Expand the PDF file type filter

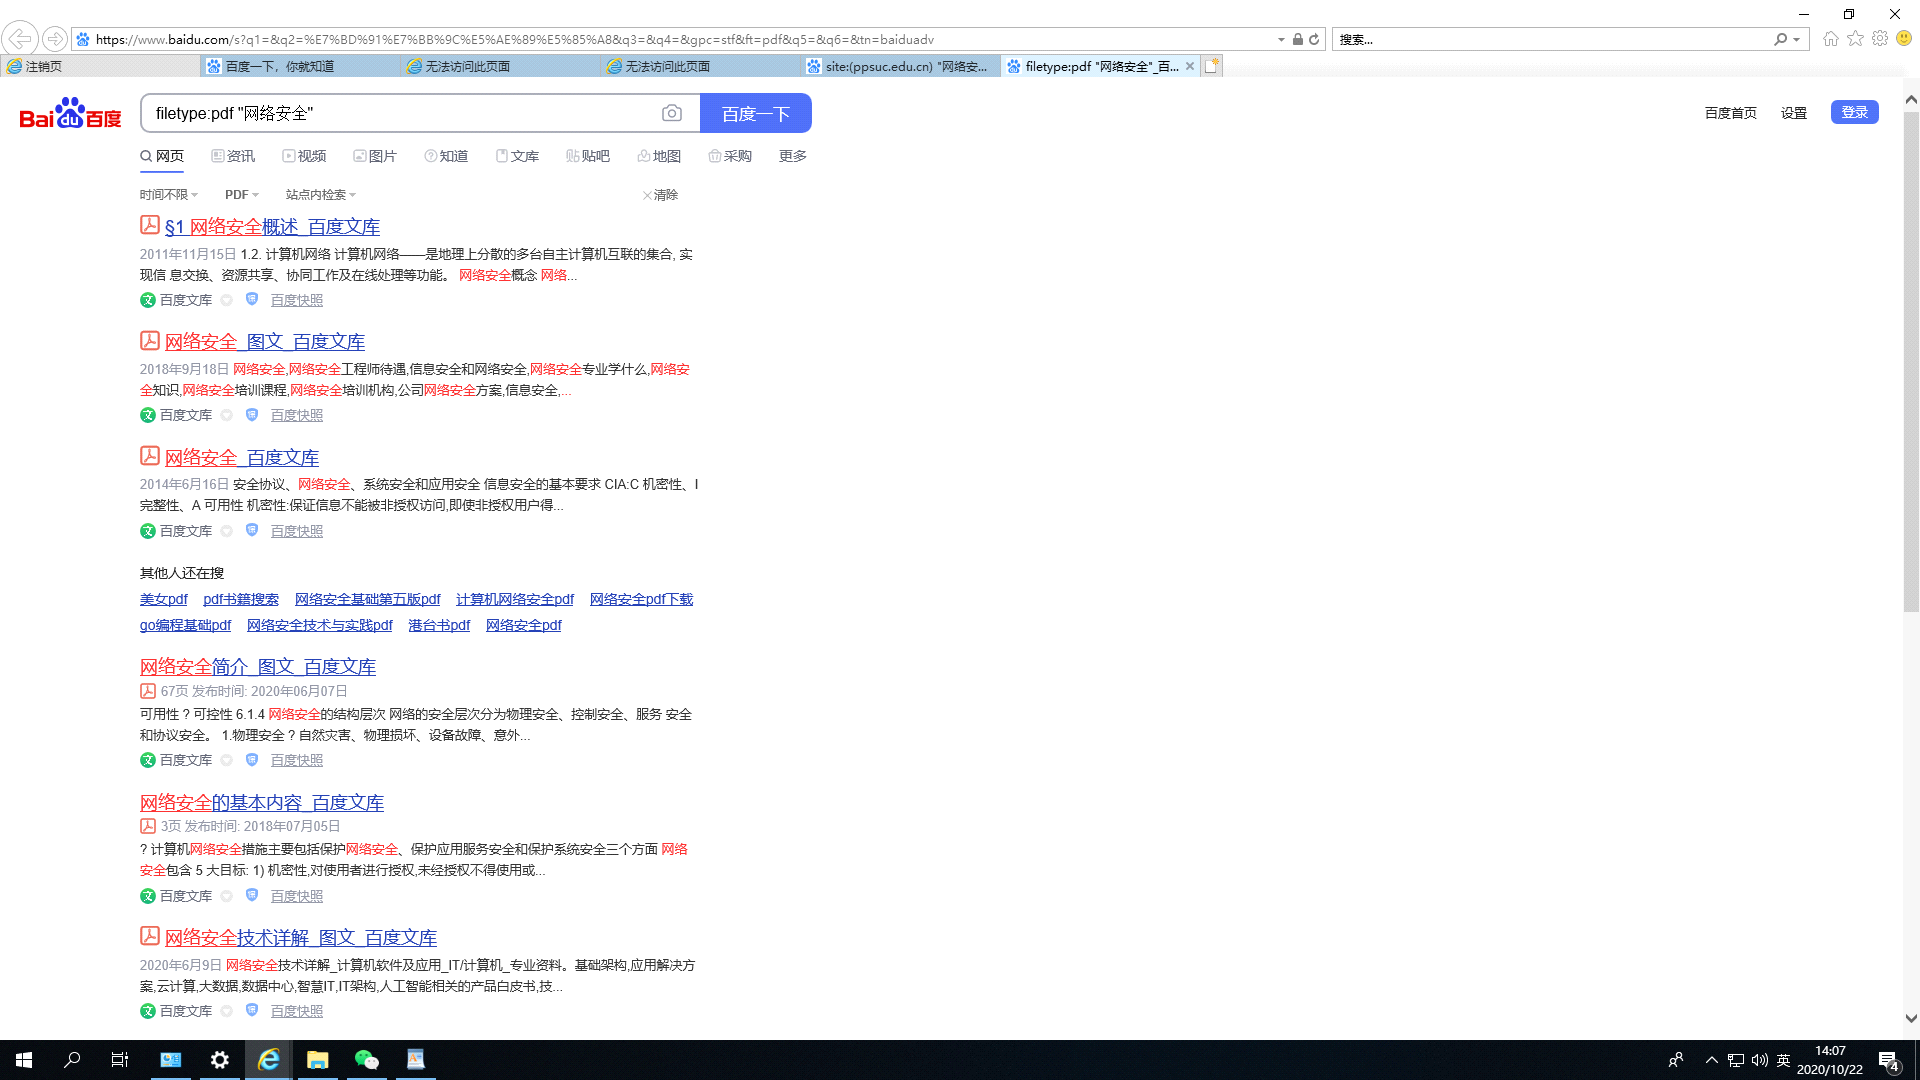pyautogui.click(x=241, y=195)
